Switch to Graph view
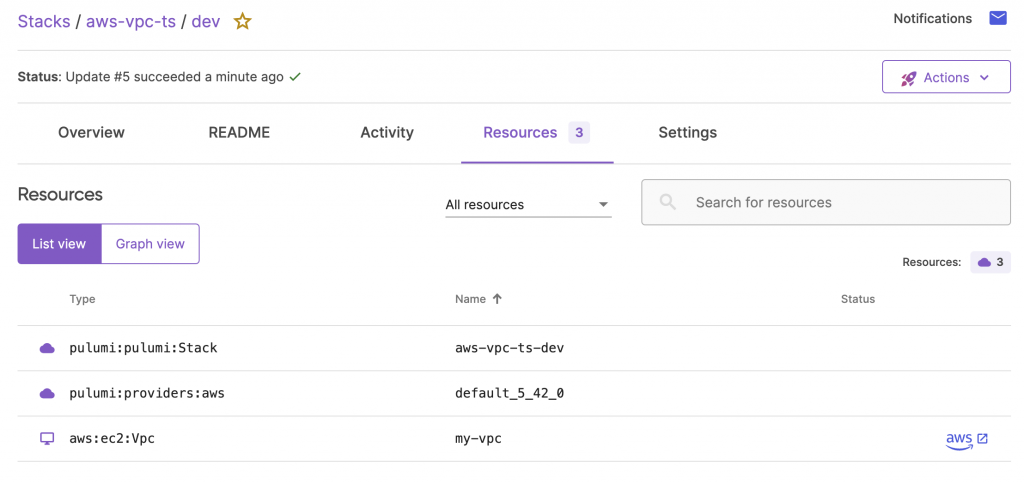 (x=150, y=244)
